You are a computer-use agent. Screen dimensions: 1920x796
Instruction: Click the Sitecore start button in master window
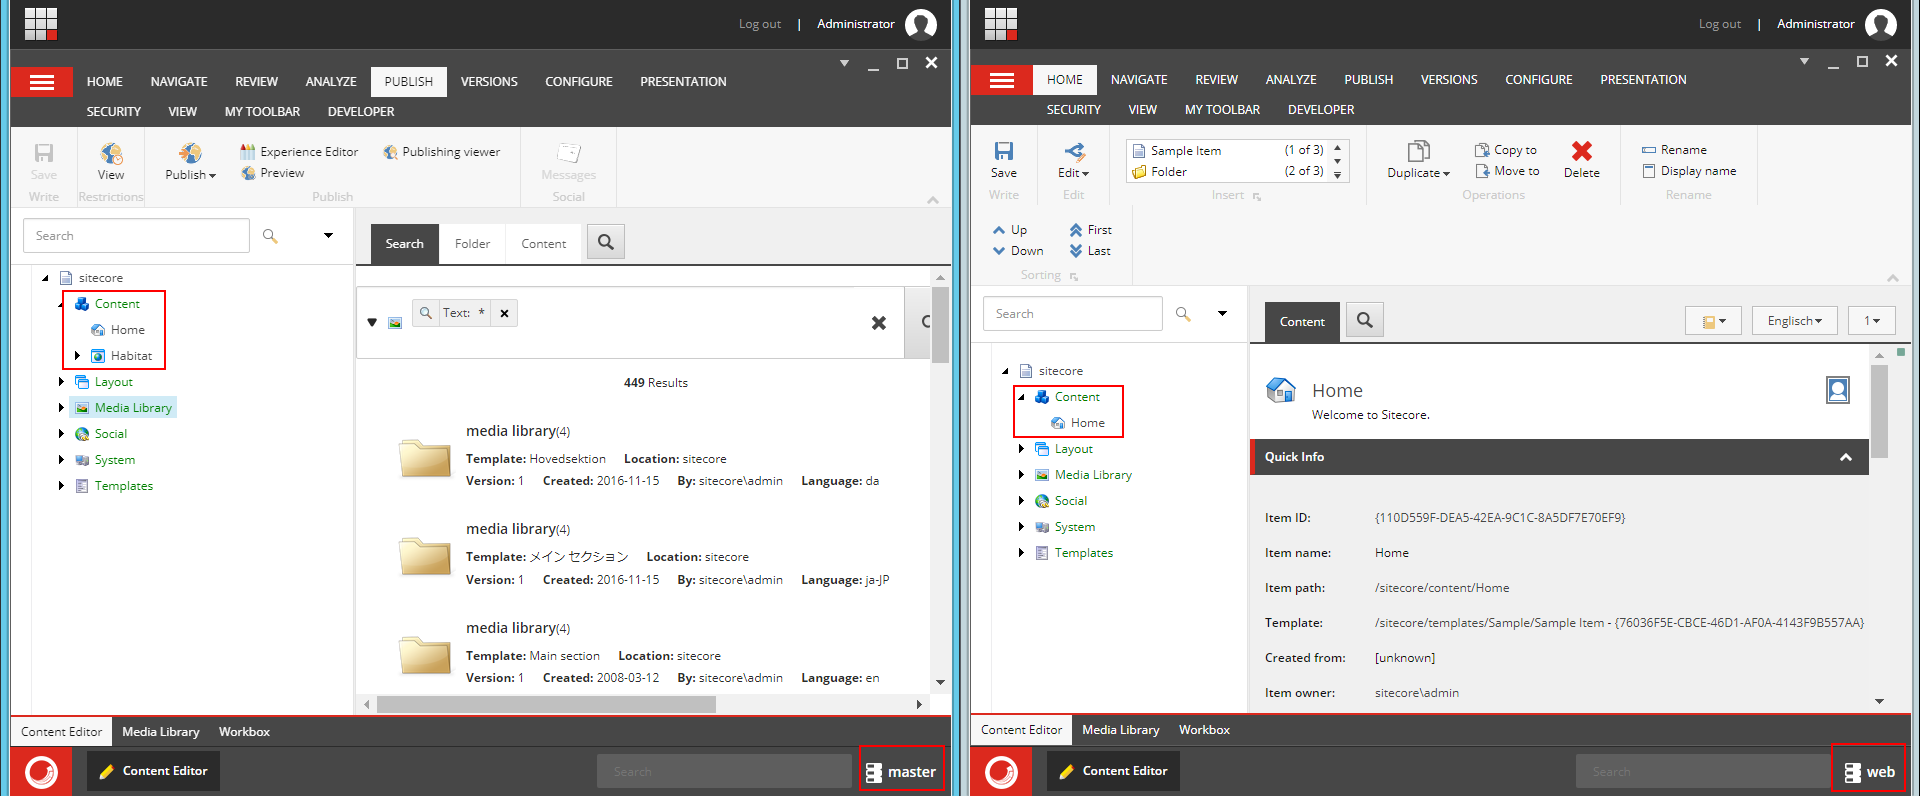[x=41, y=772]
